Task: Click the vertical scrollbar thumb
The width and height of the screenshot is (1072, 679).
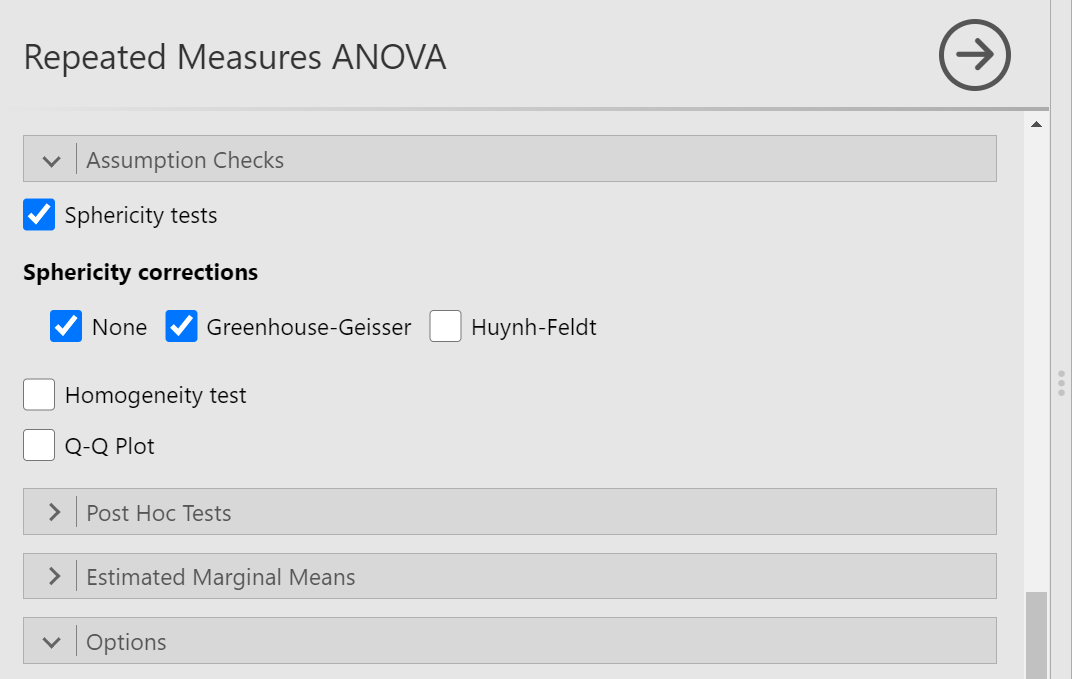Action: tap(1036, 635)
